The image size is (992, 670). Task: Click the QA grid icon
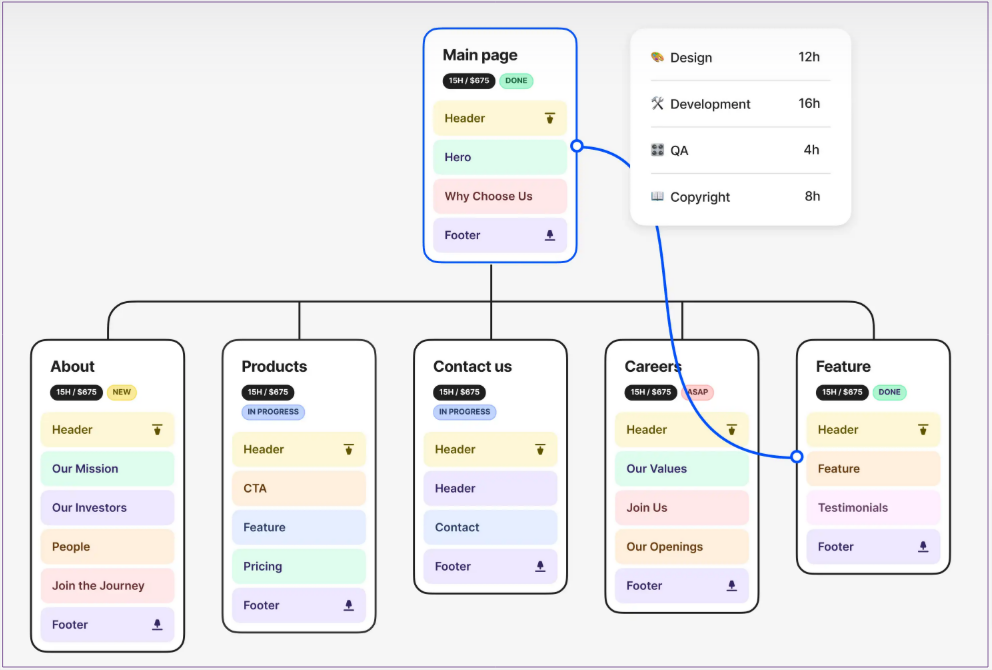point(657,150)
